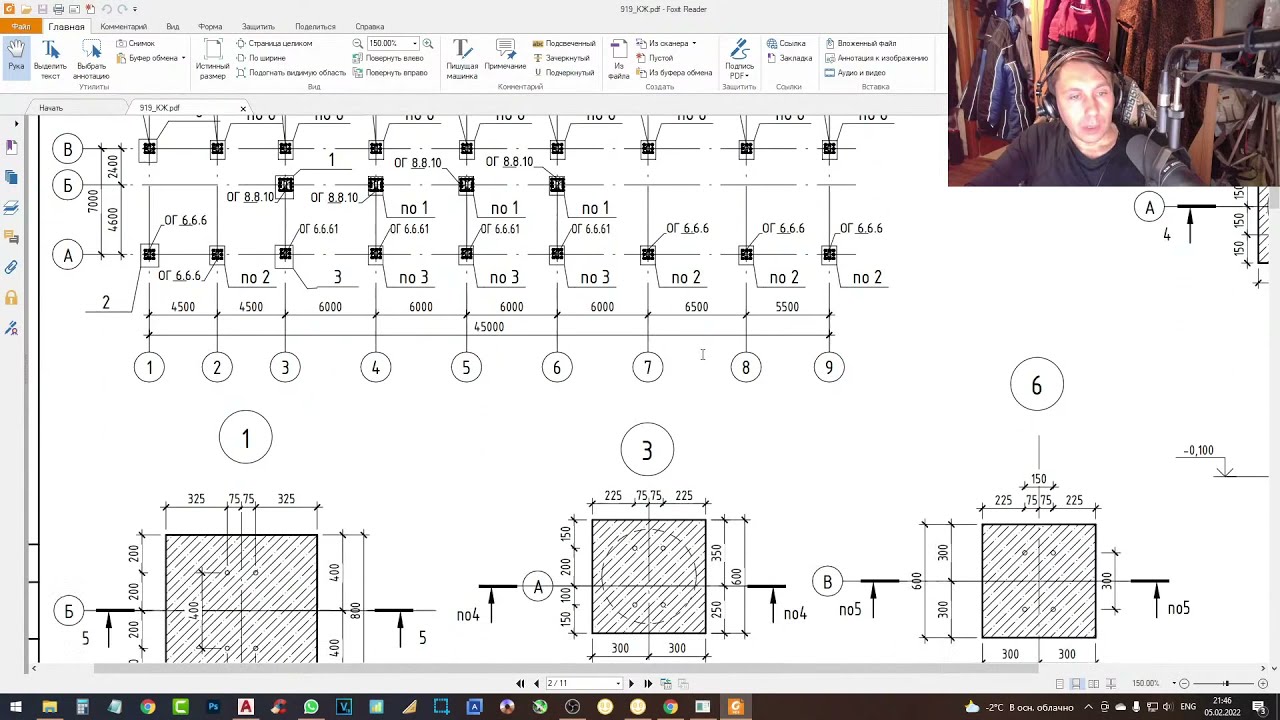Undo last action in quick access toolbar
The image size is (1280, 720).
tap(106, 9)
